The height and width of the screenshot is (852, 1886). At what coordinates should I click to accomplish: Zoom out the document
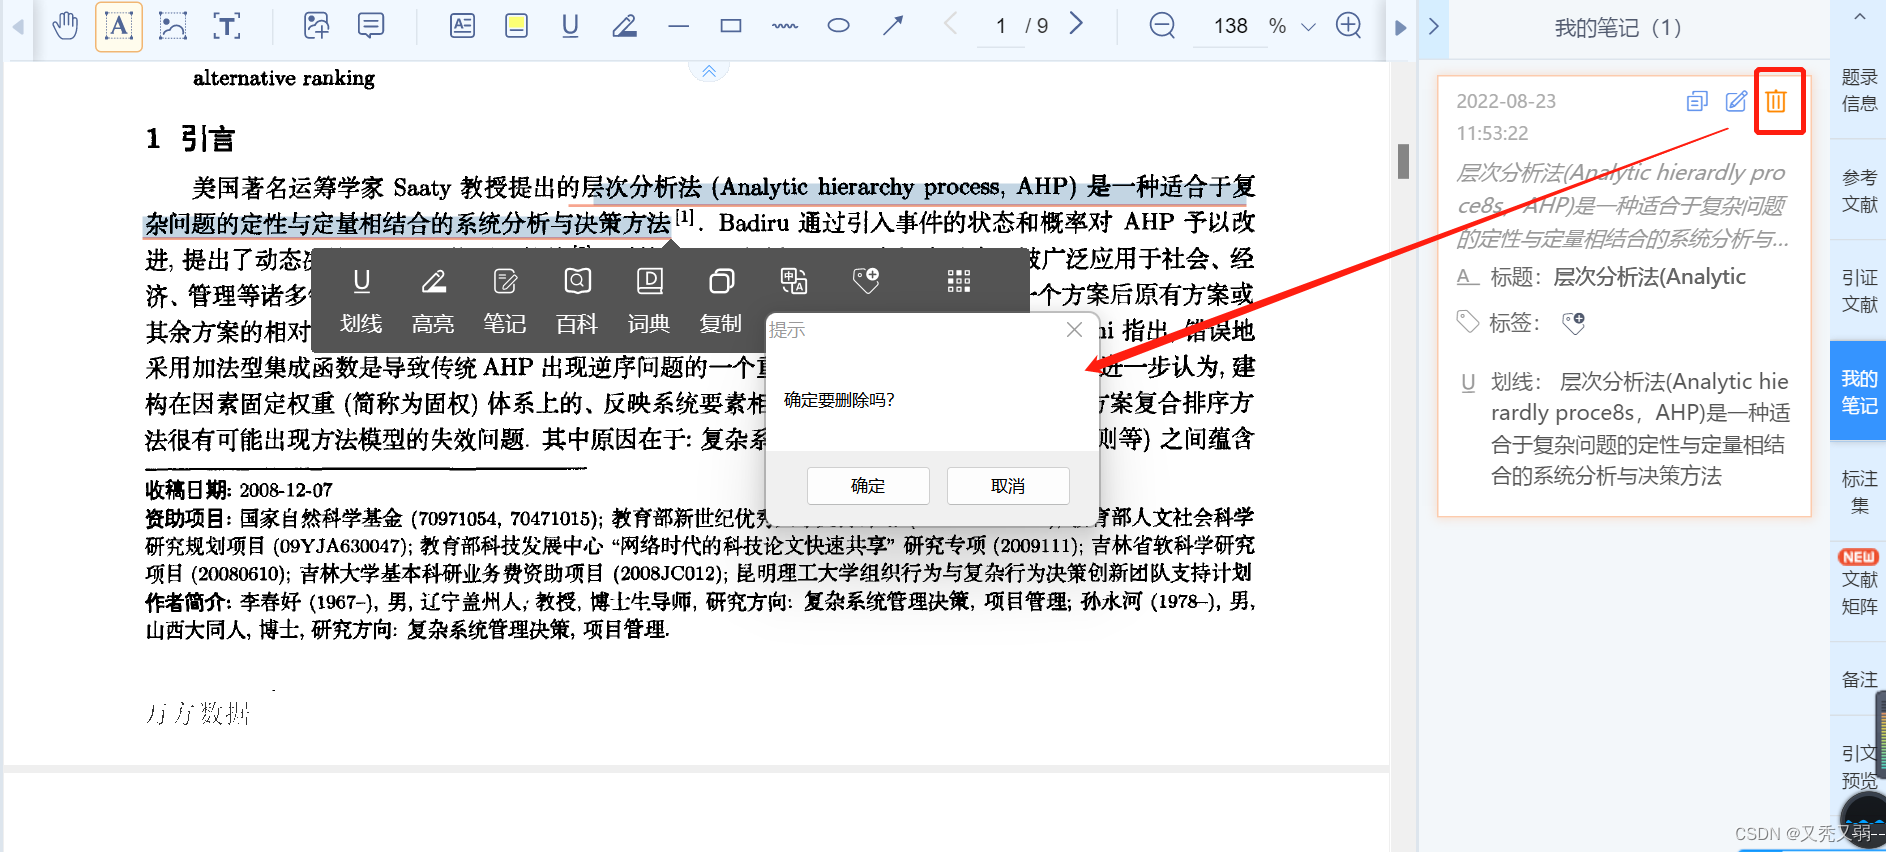1162,26
